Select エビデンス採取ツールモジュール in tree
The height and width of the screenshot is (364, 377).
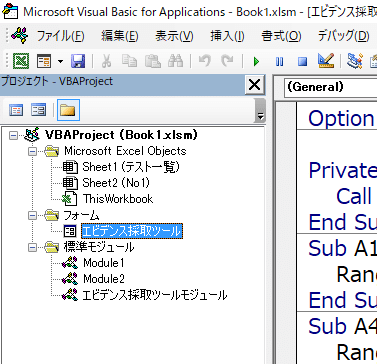tap(155, 295)
